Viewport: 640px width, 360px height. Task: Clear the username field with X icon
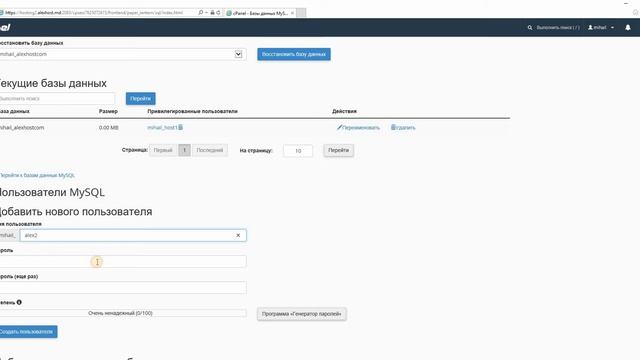point(238,236)
